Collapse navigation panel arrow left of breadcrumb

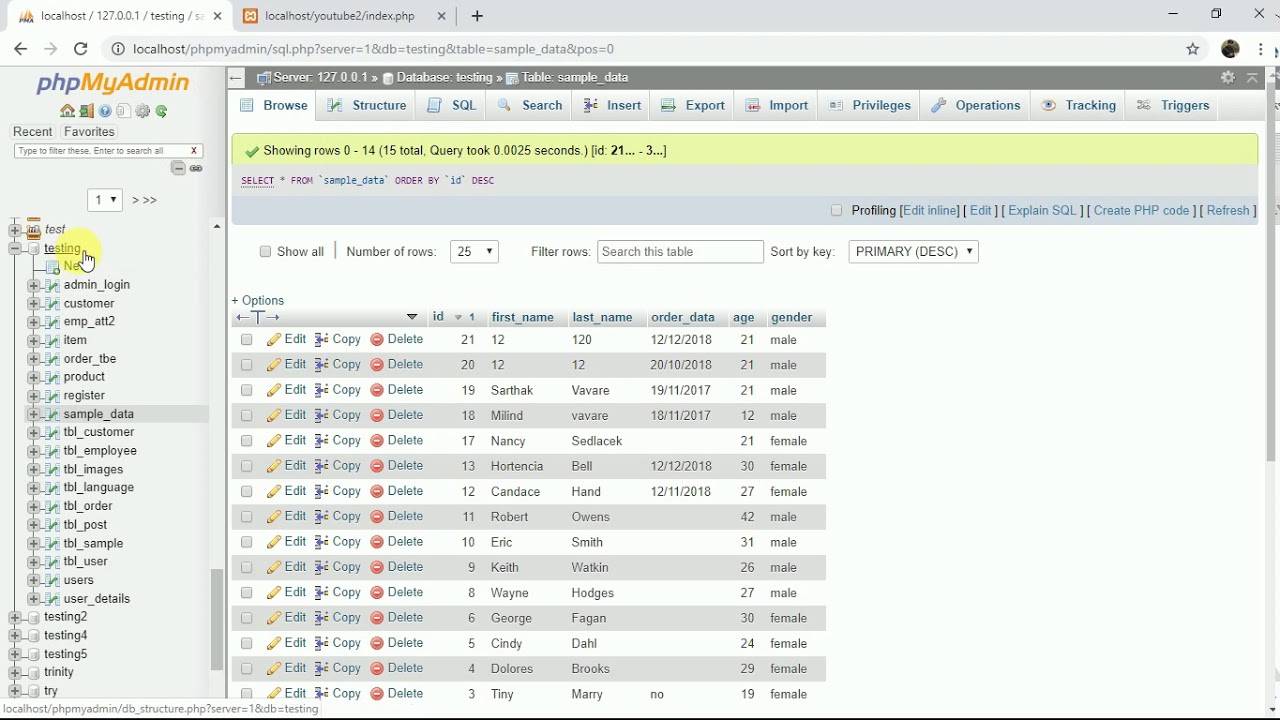(236, 77)
